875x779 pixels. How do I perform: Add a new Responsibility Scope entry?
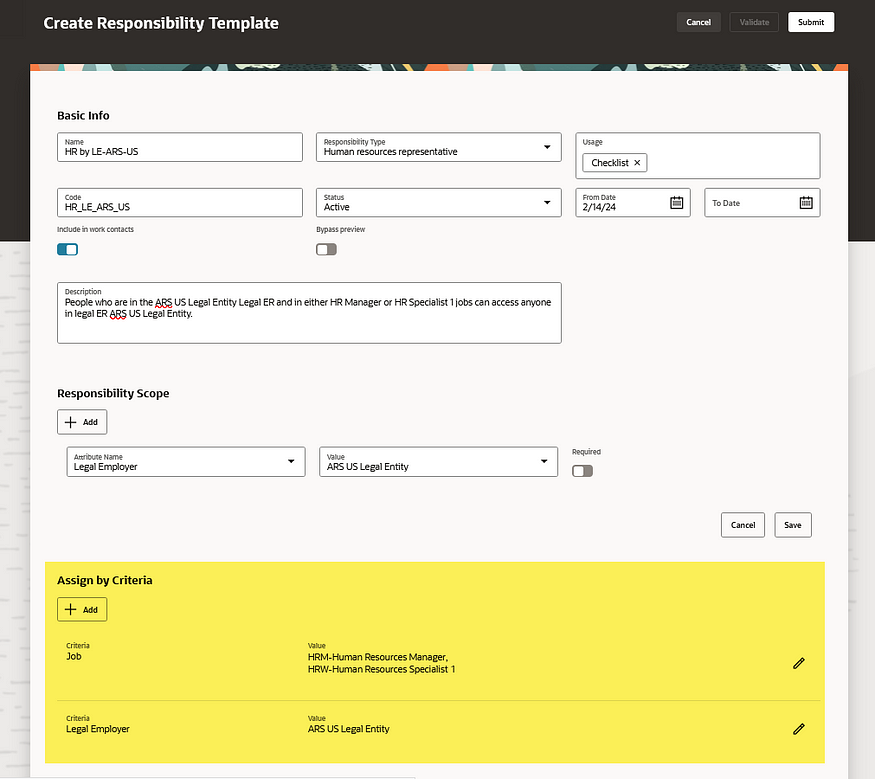click(82, 422)
